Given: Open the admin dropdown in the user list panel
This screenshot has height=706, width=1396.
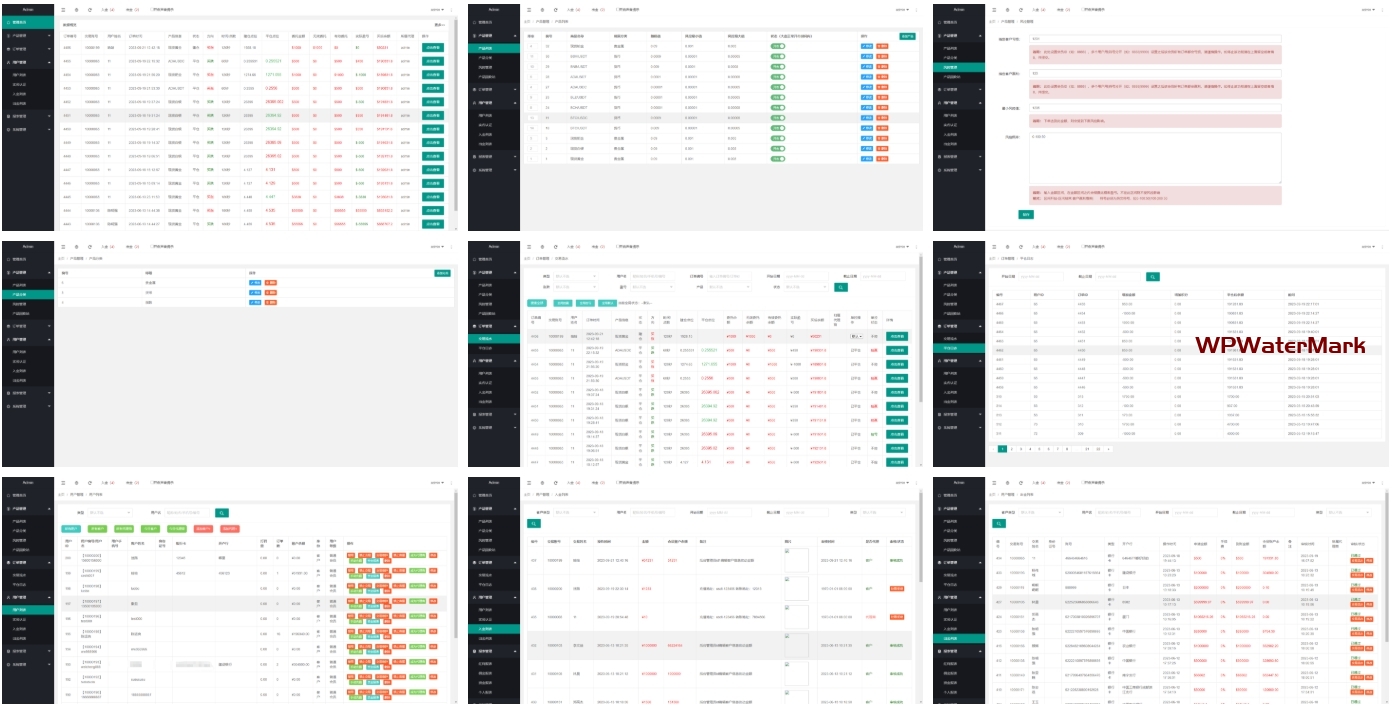Looking at the screenshot, I should coord(439,482).
